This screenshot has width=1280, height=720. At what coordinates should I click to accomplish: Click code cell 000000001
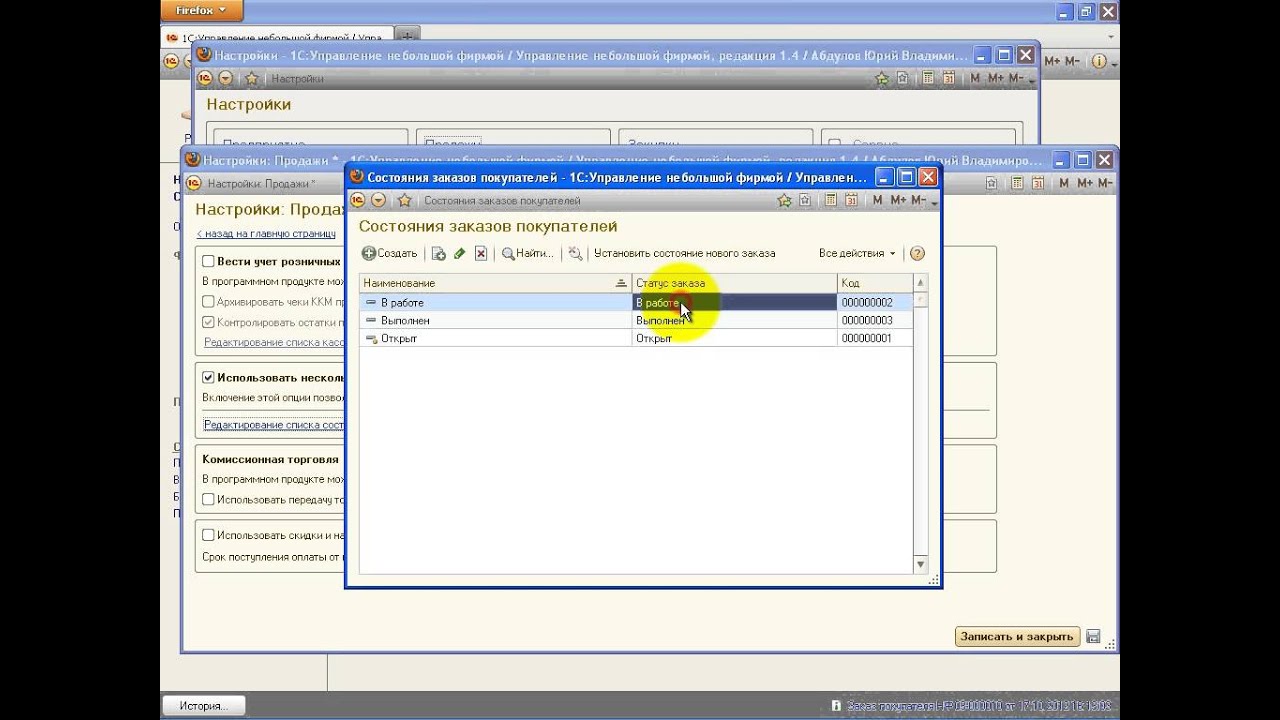coord(874,338)
